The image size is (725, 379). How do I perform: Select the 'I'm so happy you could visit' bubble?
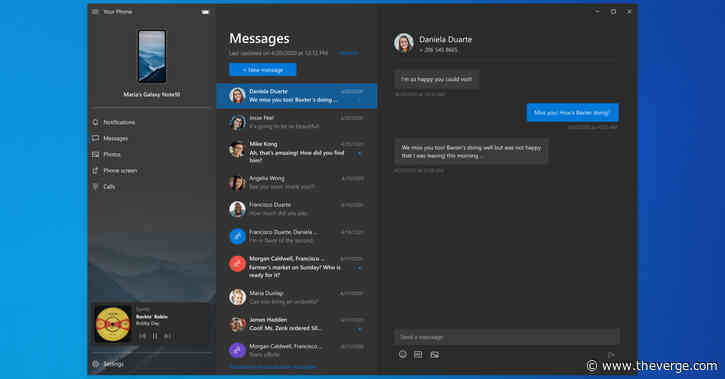coord(436,79)
